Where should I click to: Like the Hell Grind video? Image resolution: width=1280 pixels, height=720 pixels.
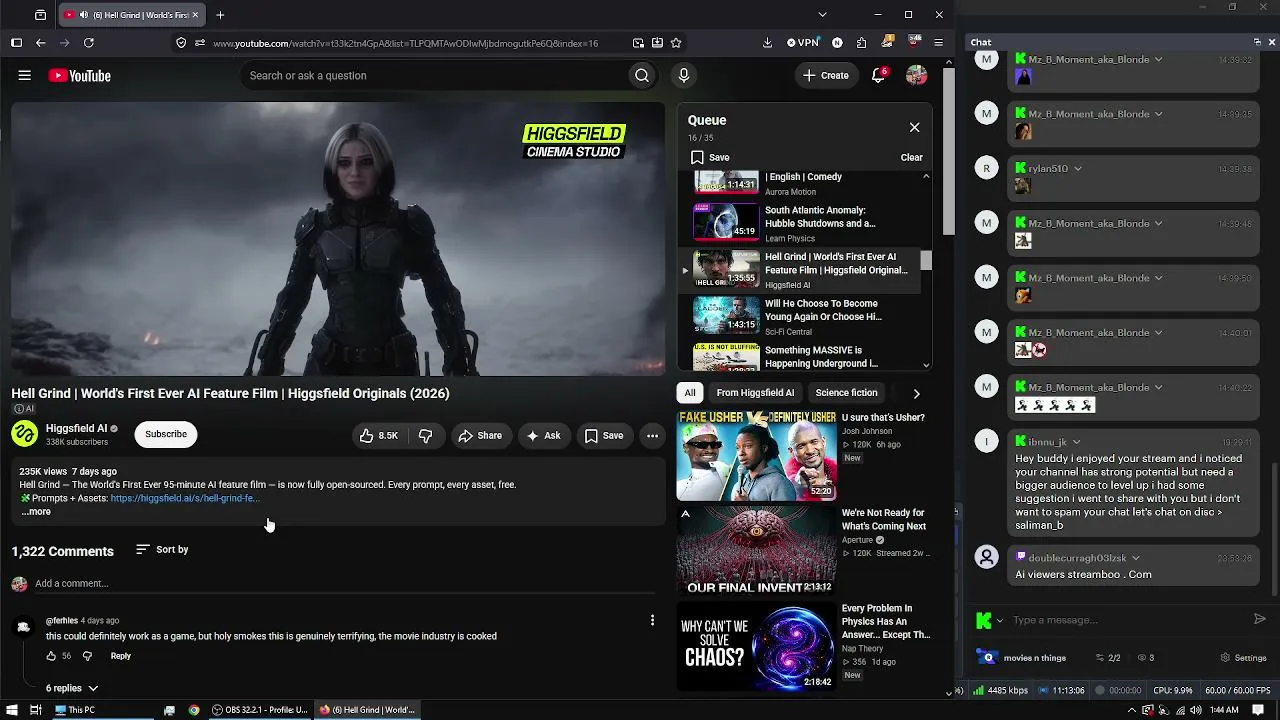pos(379,435)
